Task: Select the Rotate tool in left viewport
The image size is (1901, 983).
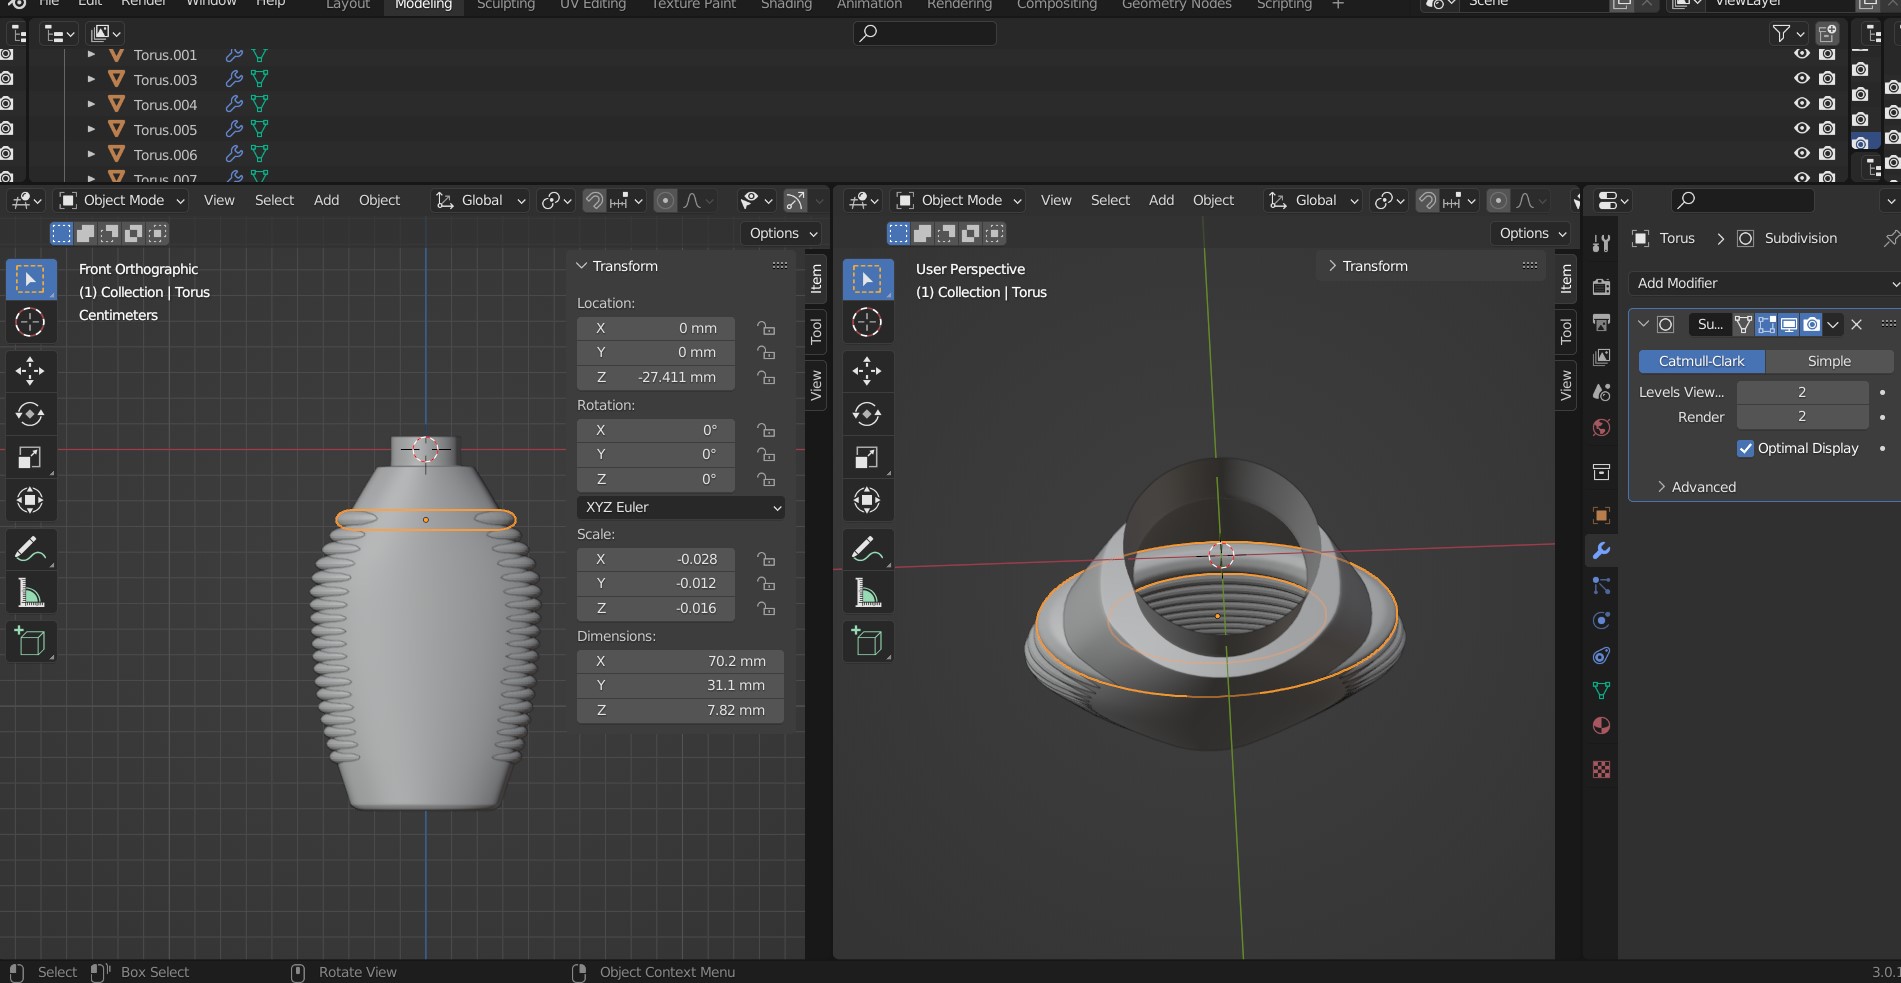Action: [x=30, y=414]
